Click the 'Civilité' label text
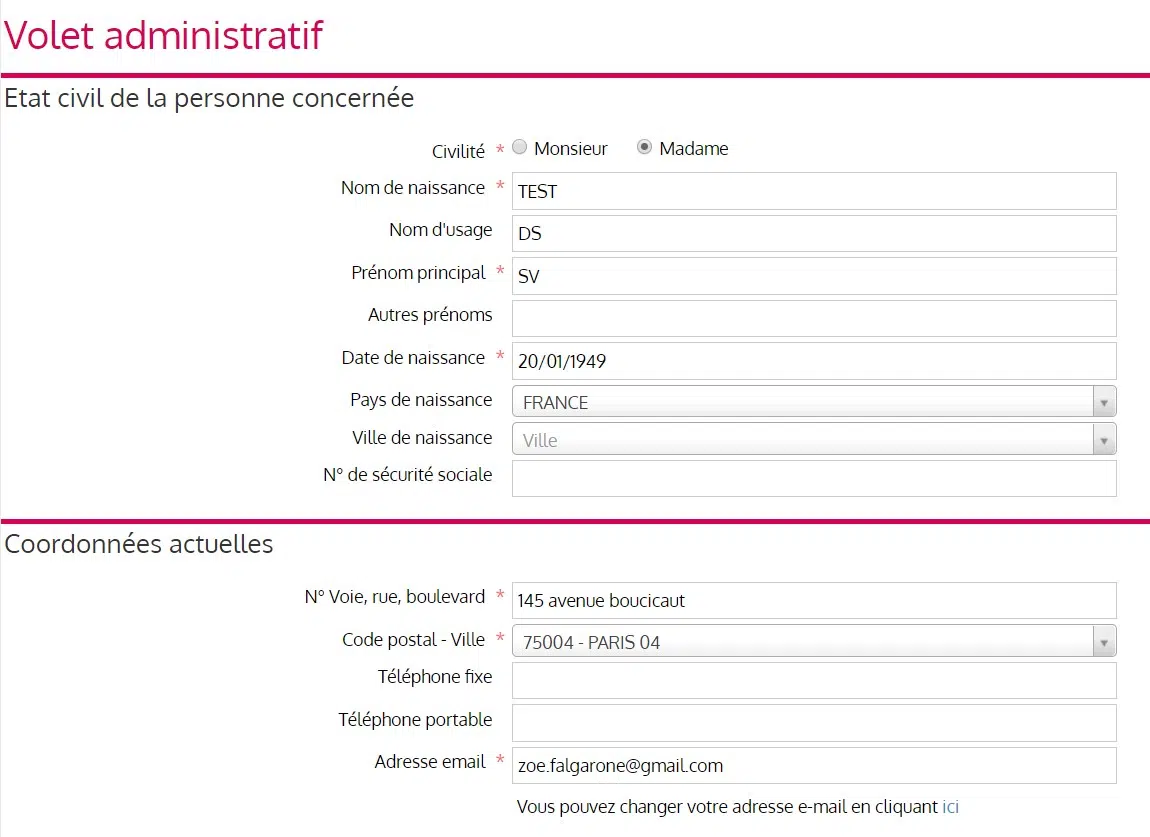Image resolution: width=1150 pixels, height=837 pixels. pyautogui.click(x=458, y=151)
